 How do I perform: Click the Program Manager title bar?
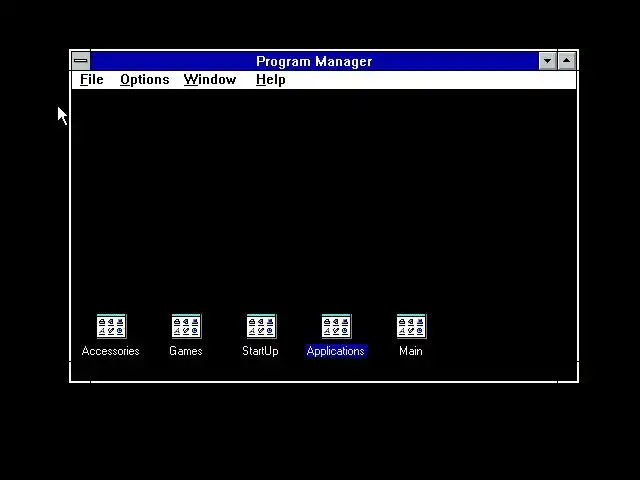pos(314,61)
